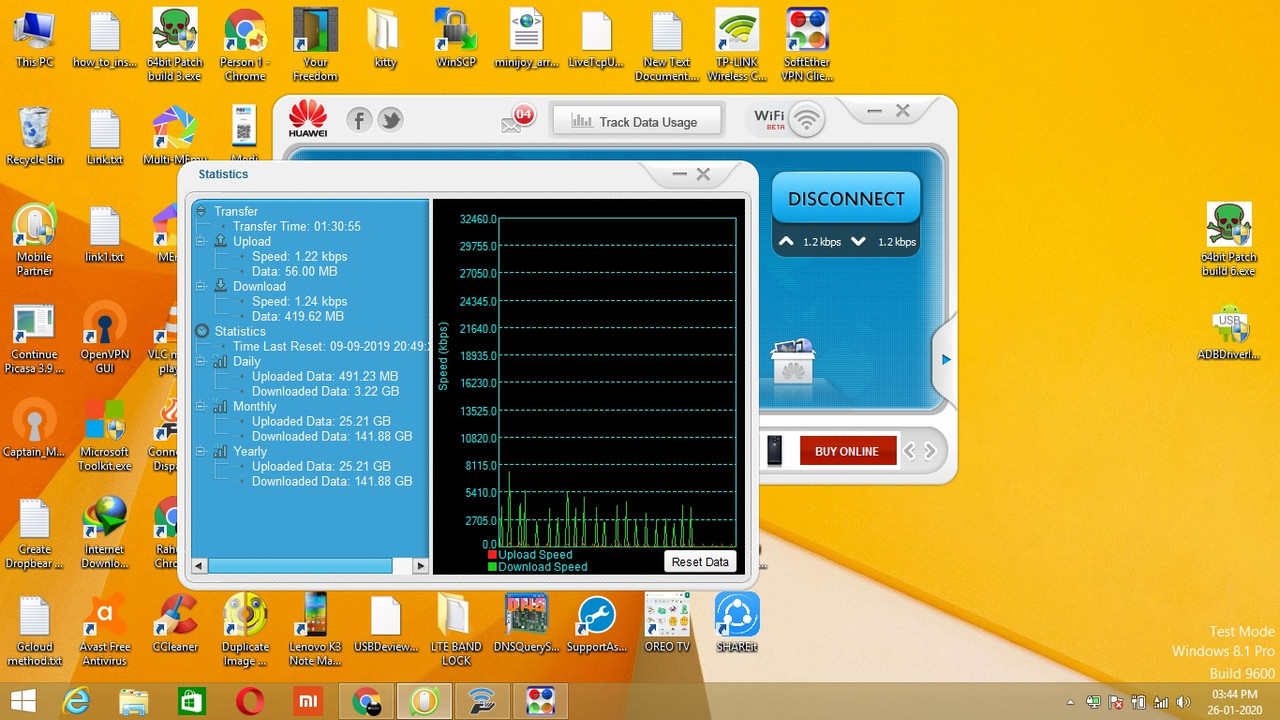Open OpenVPN GUI desktop icon
Image resolution: width=1280 pixels, height=720 pixels.
click(105, 340)
